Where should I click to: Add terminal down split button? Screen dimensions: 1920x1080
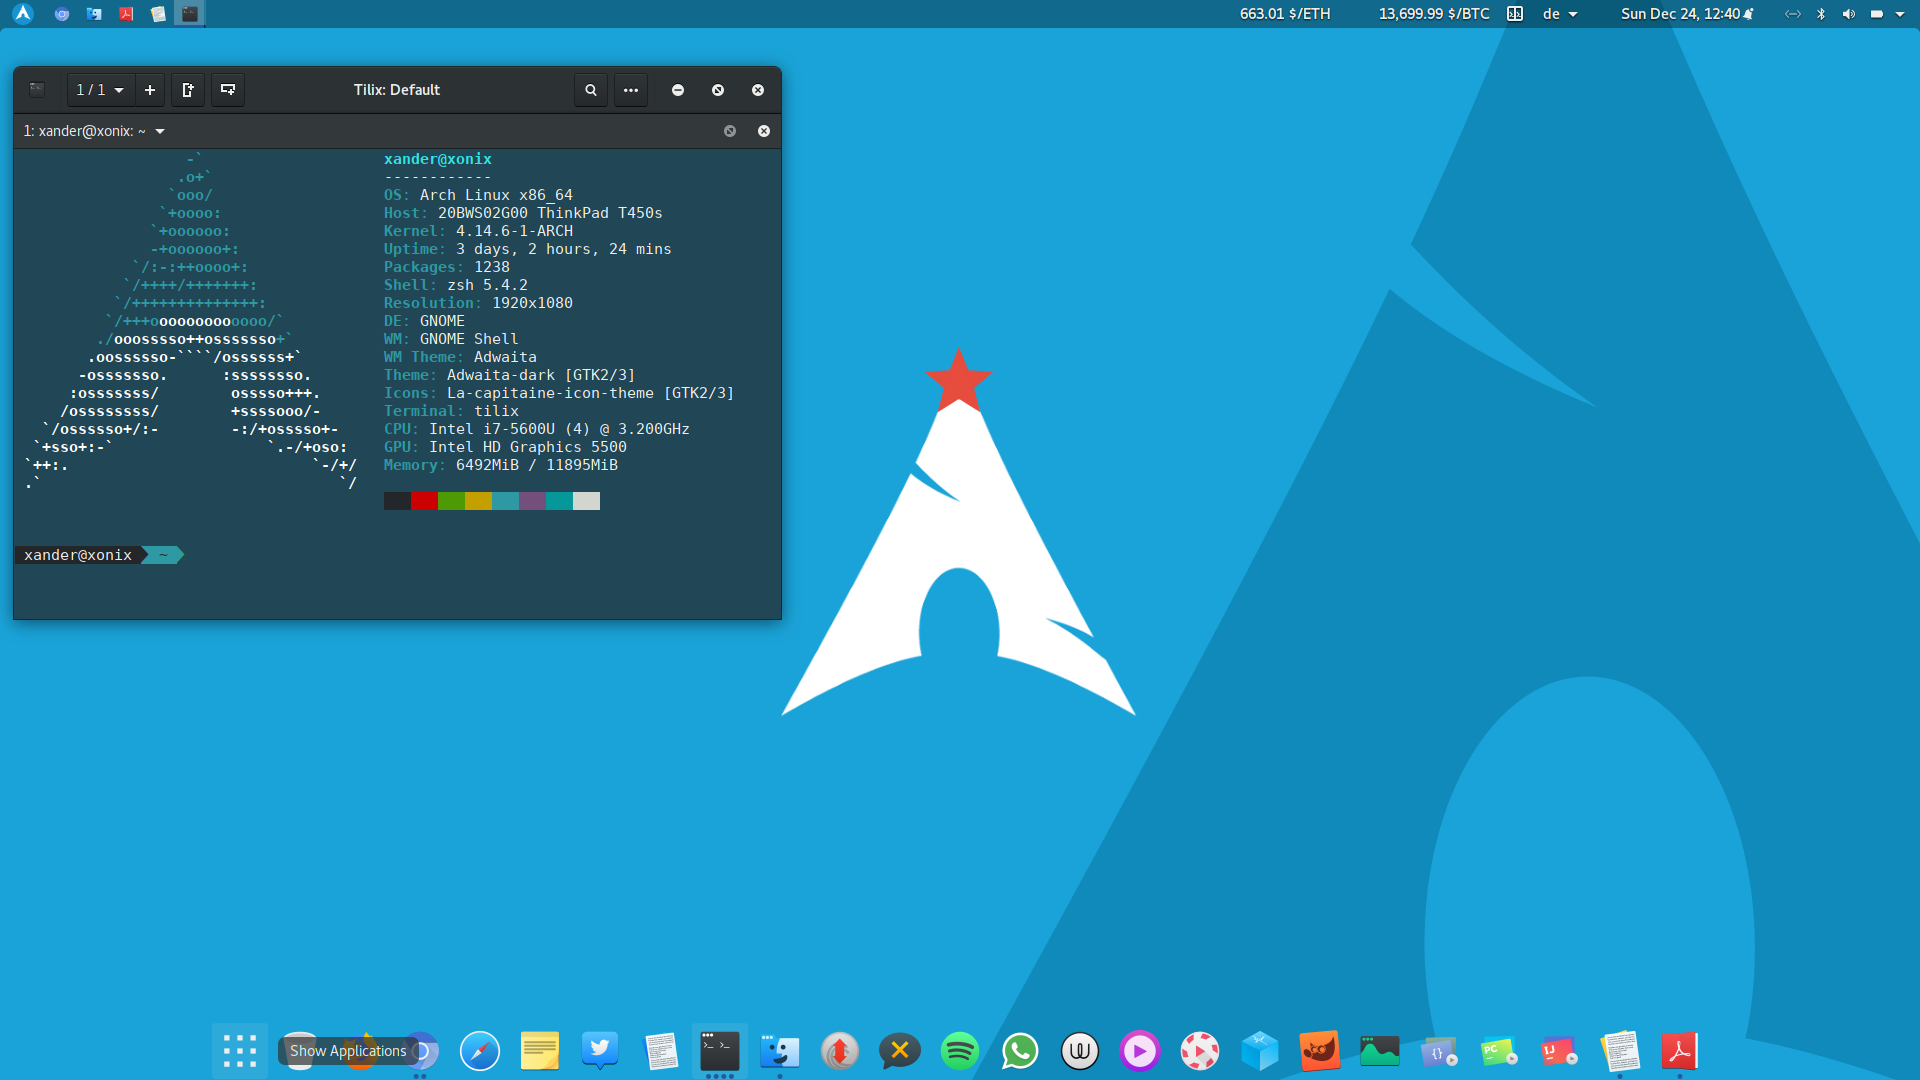tap(228, 90)
